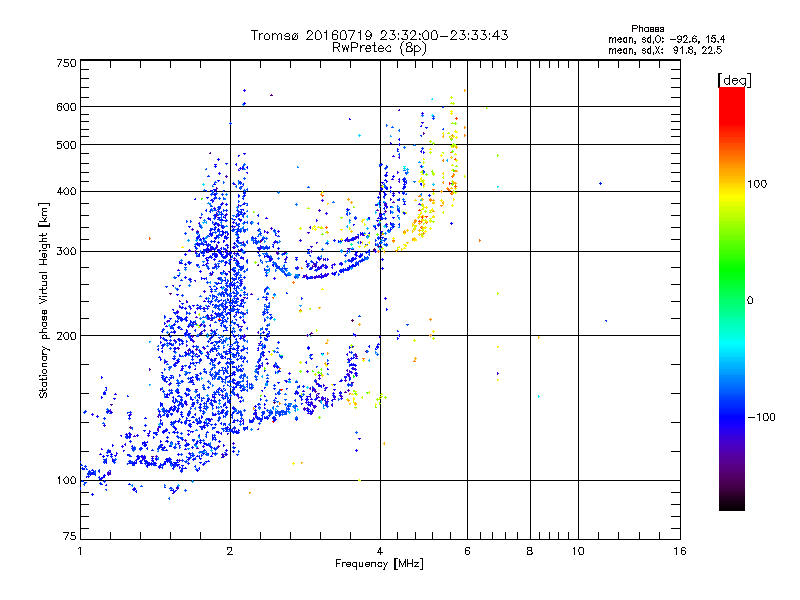Viewport: 800px width, 600px height.
Task: Click the y-axis tick label '100' on the height axis
Action: [x=67, y=481]
